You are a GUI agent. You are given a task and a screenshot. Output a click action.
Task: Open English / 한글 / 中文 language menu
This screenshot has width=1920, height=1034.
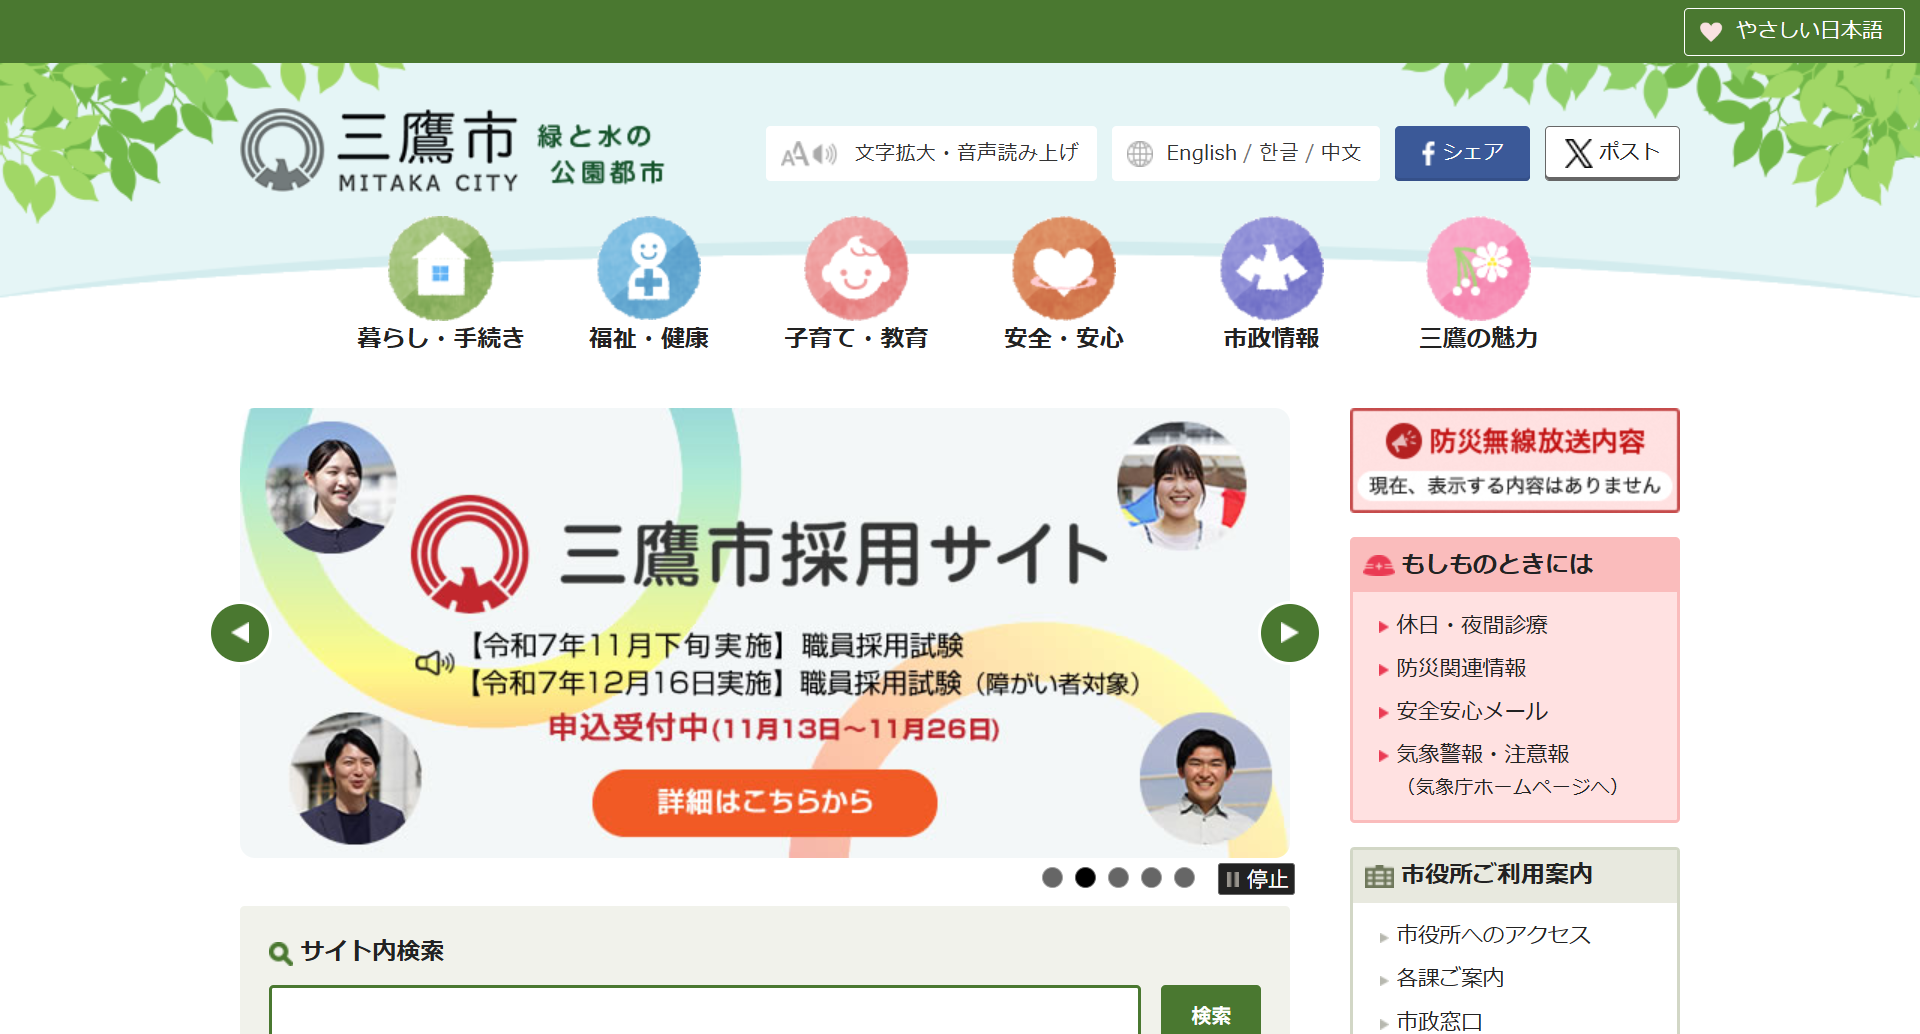pos(1245,153)
